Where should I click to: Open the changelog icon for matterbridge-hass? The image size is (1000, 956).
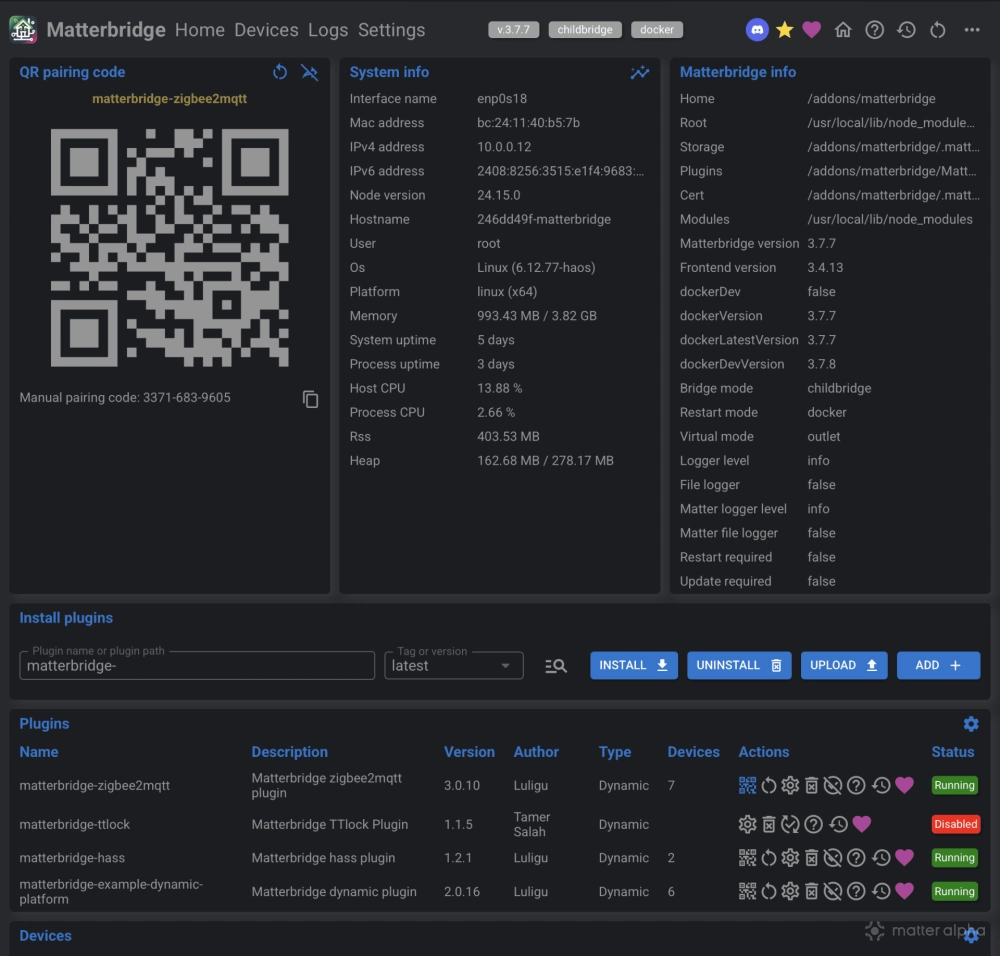pyautogui.click(x=881, y=858)
